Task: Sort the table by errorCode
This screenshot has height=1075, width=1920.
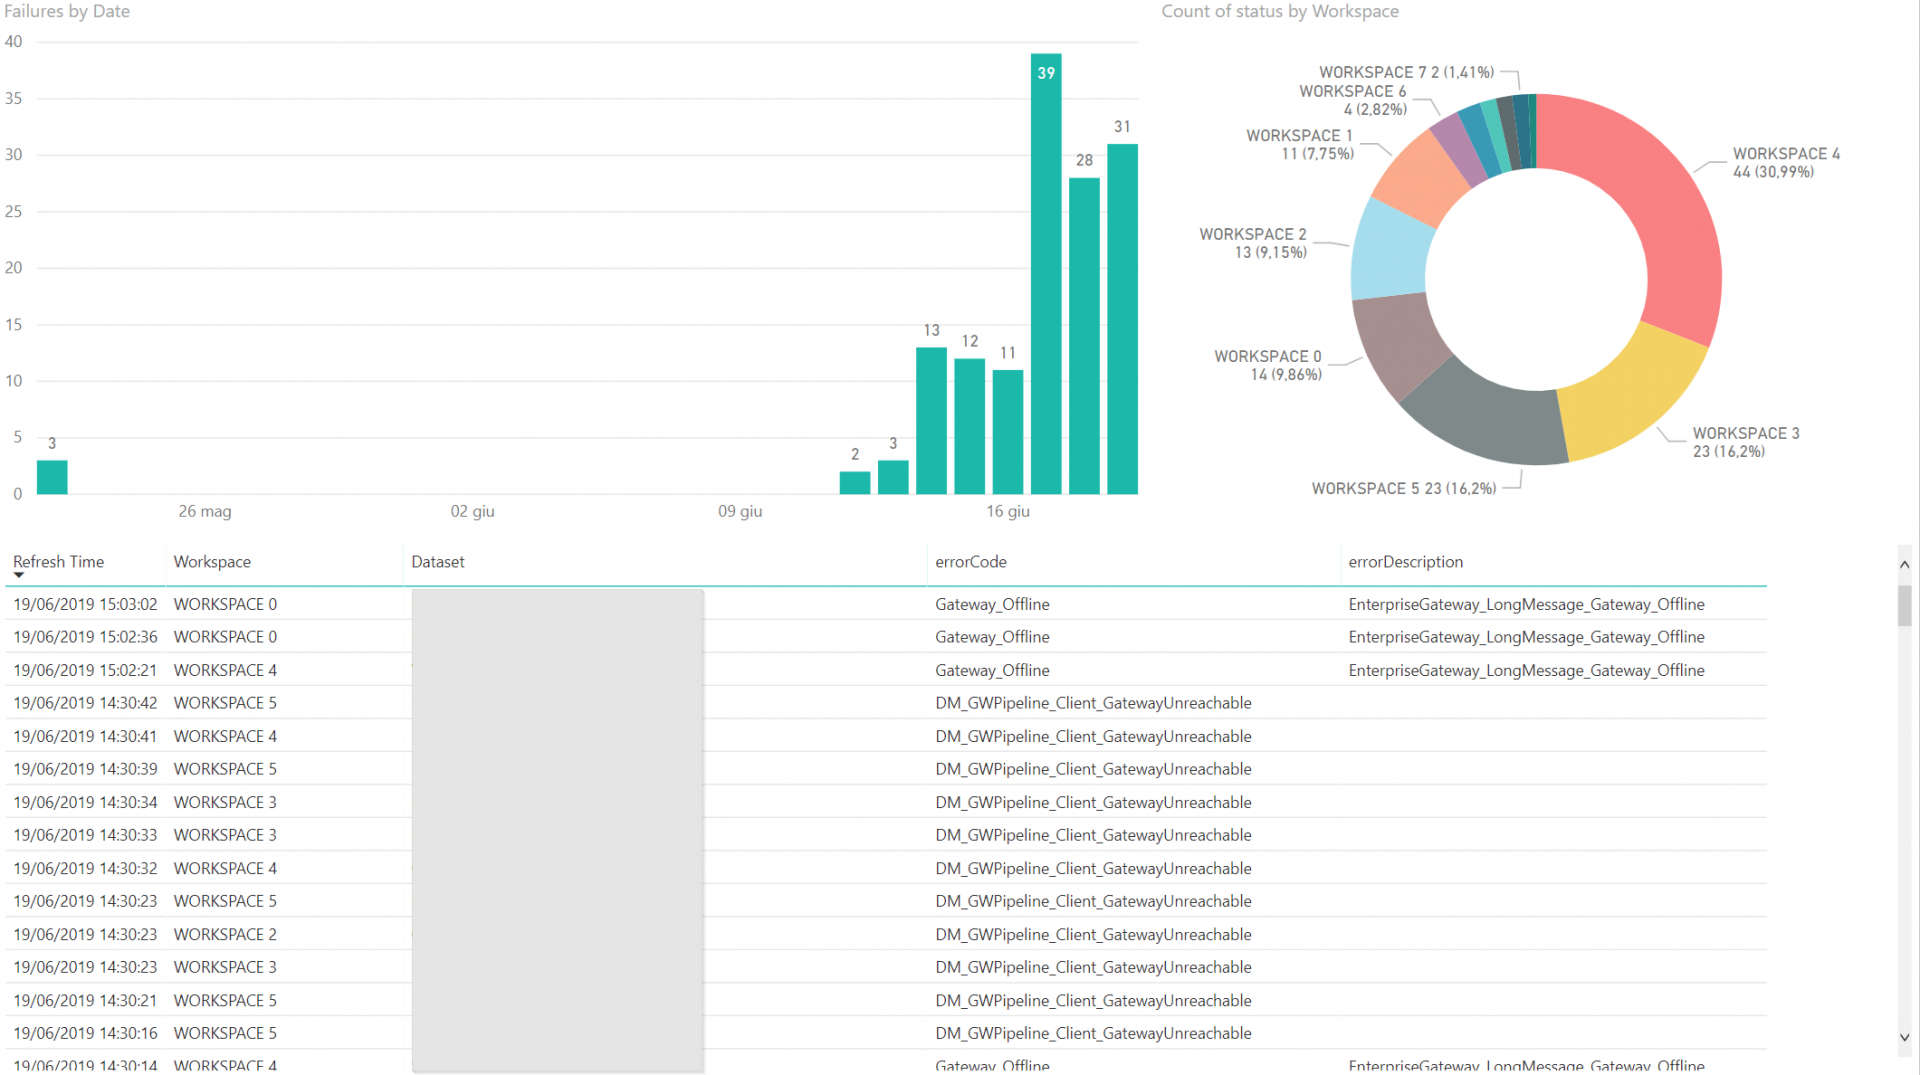Action: pos(970,561)
